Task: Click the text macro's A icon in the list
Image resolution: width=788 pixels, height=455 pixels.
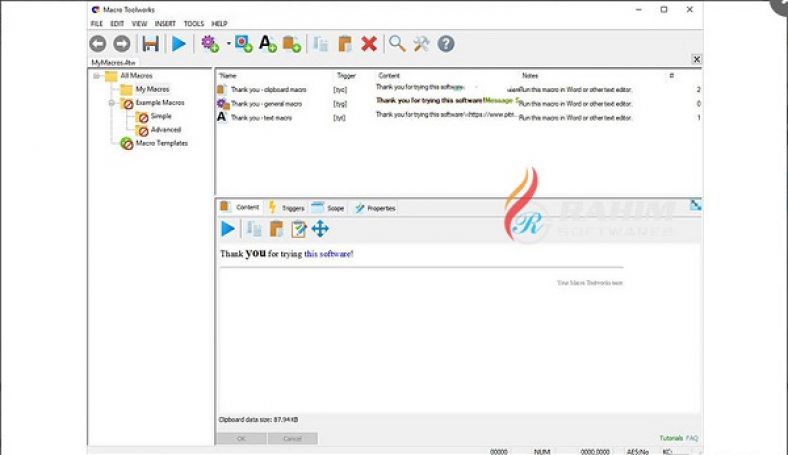Action: tap(222, 117)
